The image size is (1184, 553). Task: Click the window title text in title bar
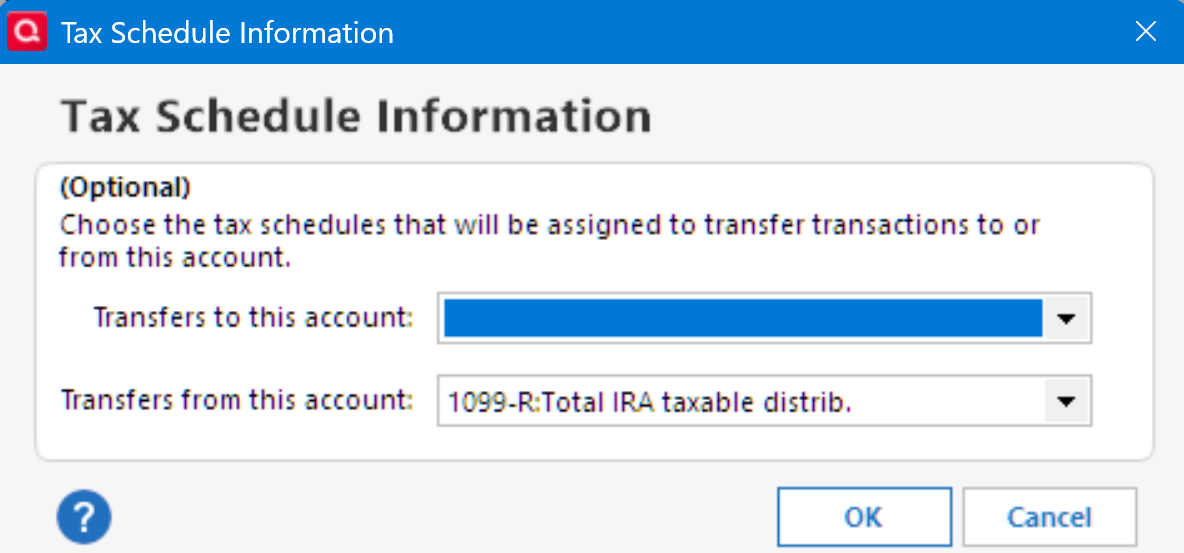point(227,33)
